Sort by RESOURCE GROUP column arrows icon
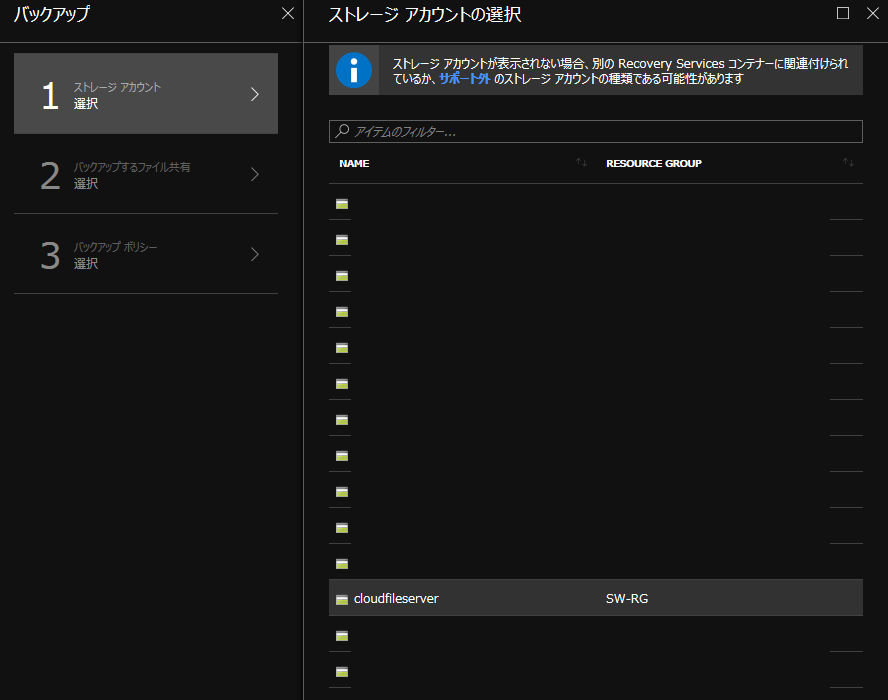The image size is (888, 700). click(848, 162)
